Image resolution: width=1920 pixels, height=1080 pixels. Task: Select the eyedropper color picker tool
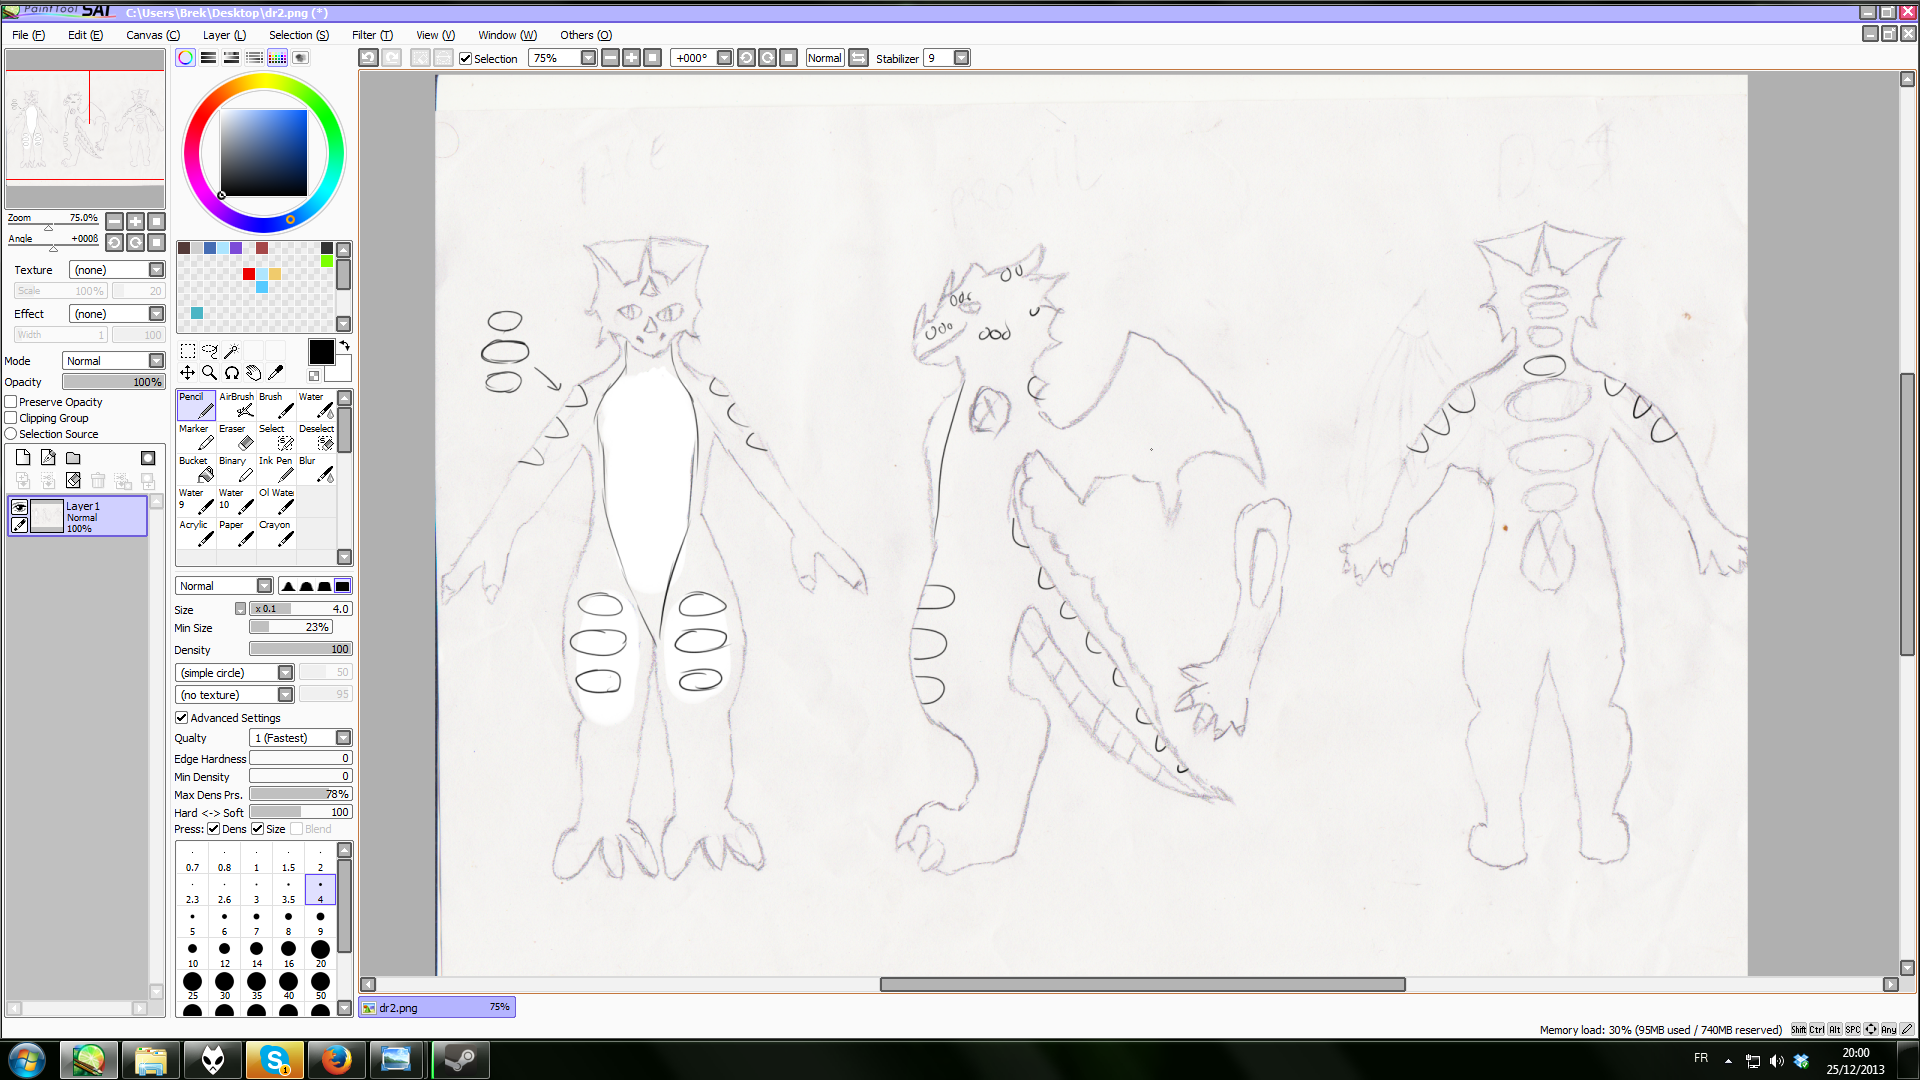coord(276,373)
